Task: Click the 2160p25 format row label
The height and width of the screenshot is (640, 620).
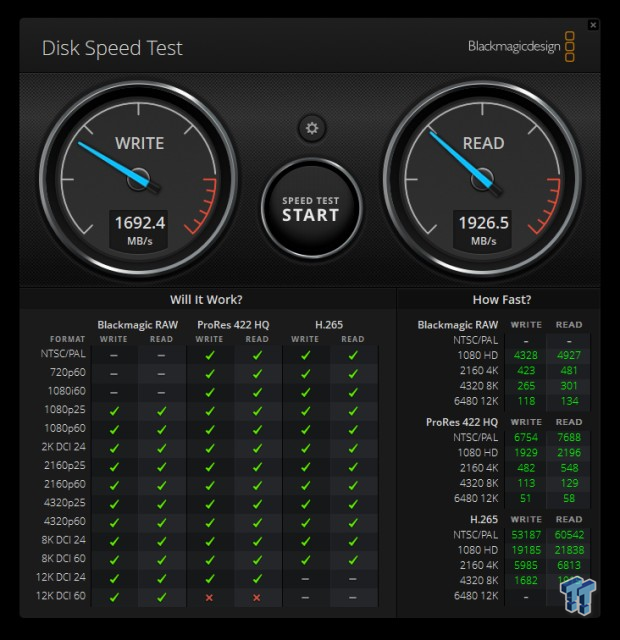Action: 65,465
